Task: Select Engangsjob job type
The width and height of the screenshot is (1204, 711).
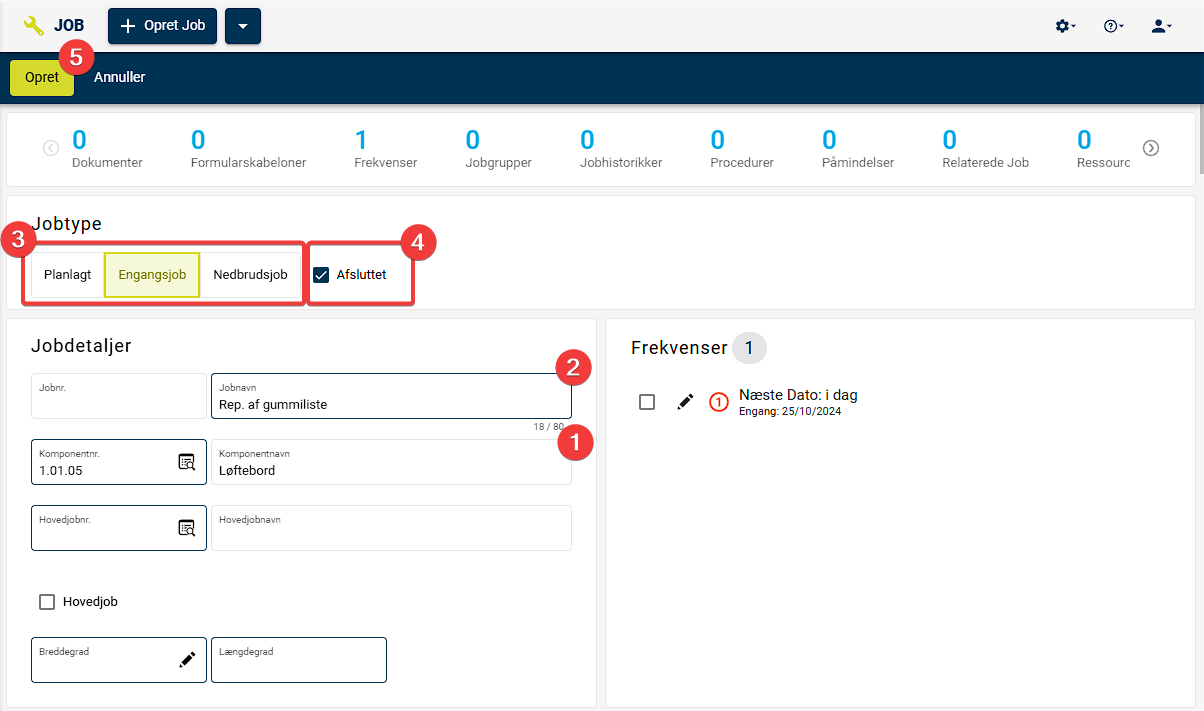Action: [x=152, y=275]
